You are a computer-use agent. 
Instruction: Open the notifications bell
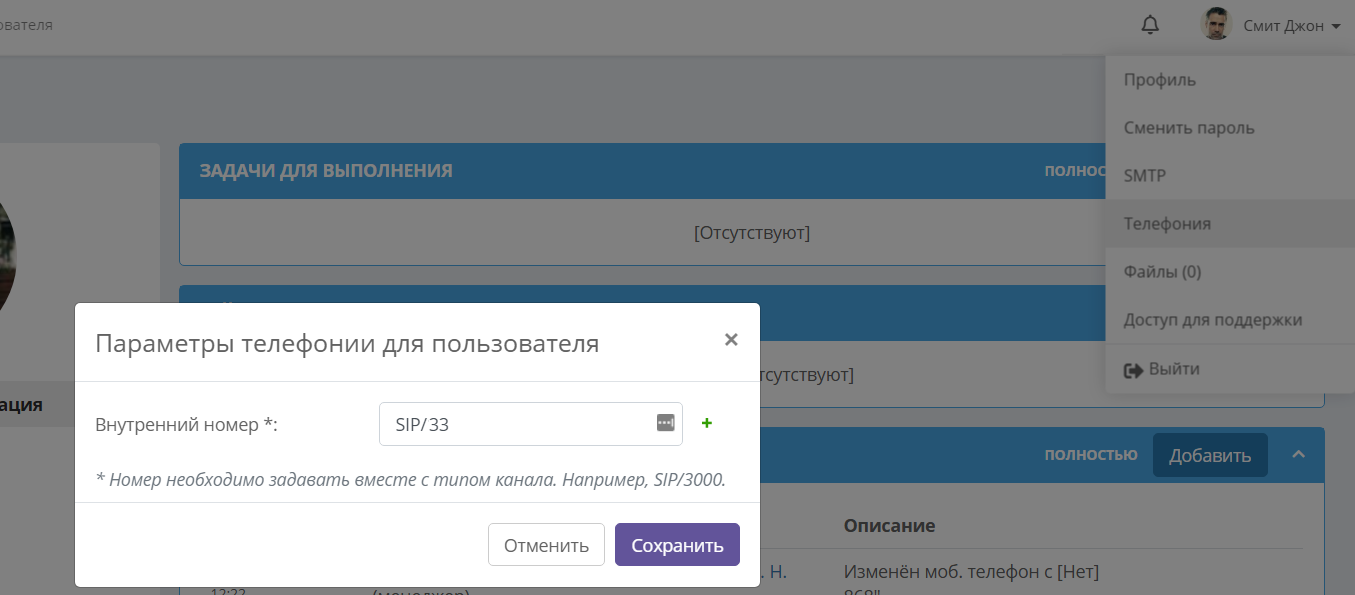(x=1151, y=25)
